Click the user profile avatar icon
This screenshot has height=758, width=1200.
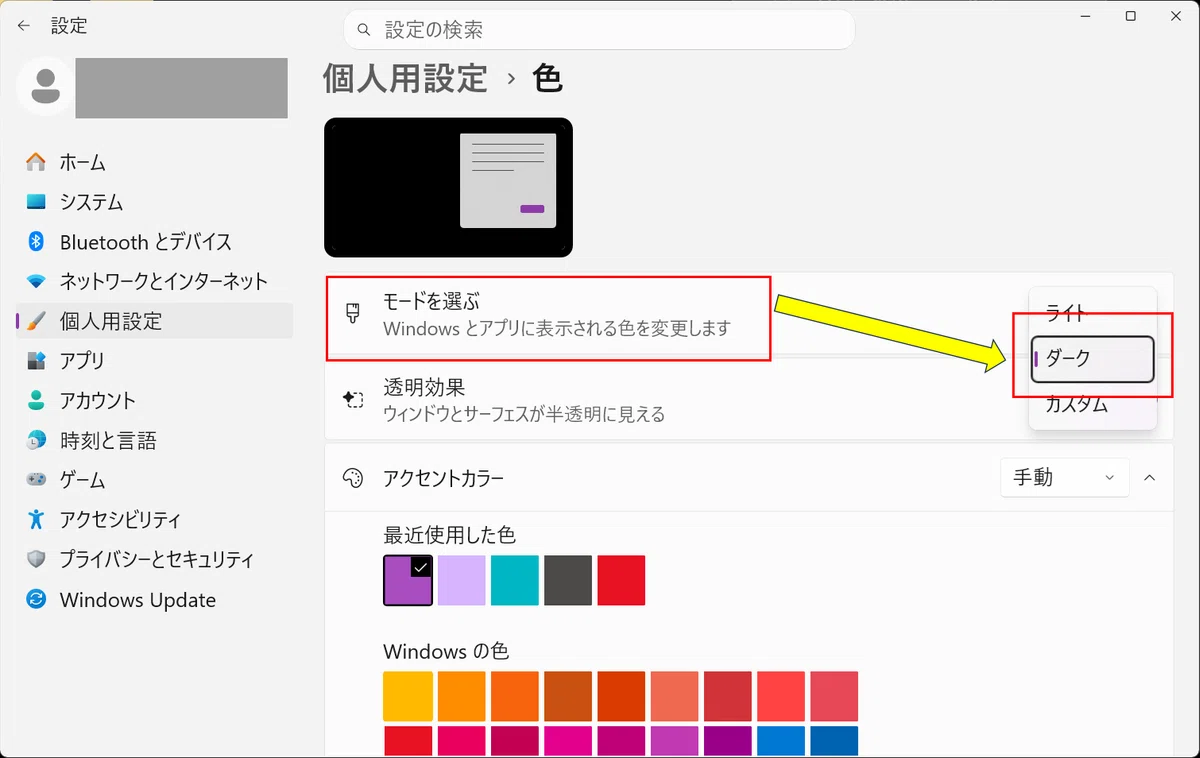pyautogui.click(x=45, y=86)
